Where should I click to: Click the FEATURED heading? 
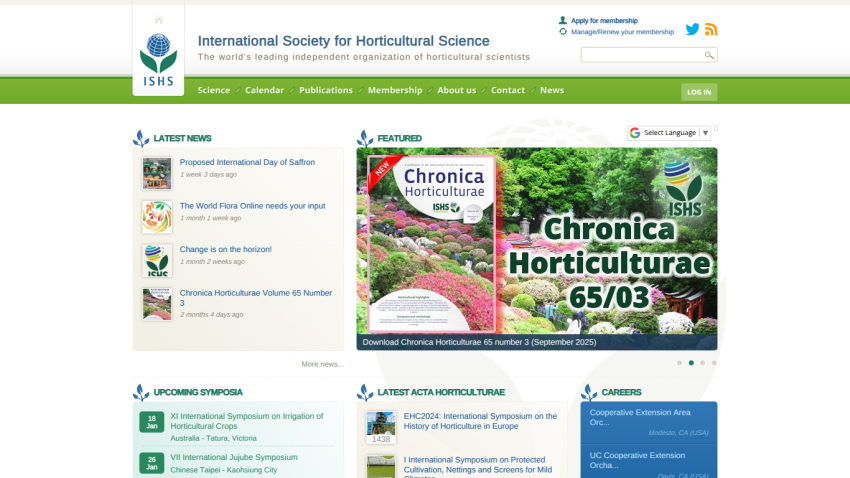tap(400, 138)
